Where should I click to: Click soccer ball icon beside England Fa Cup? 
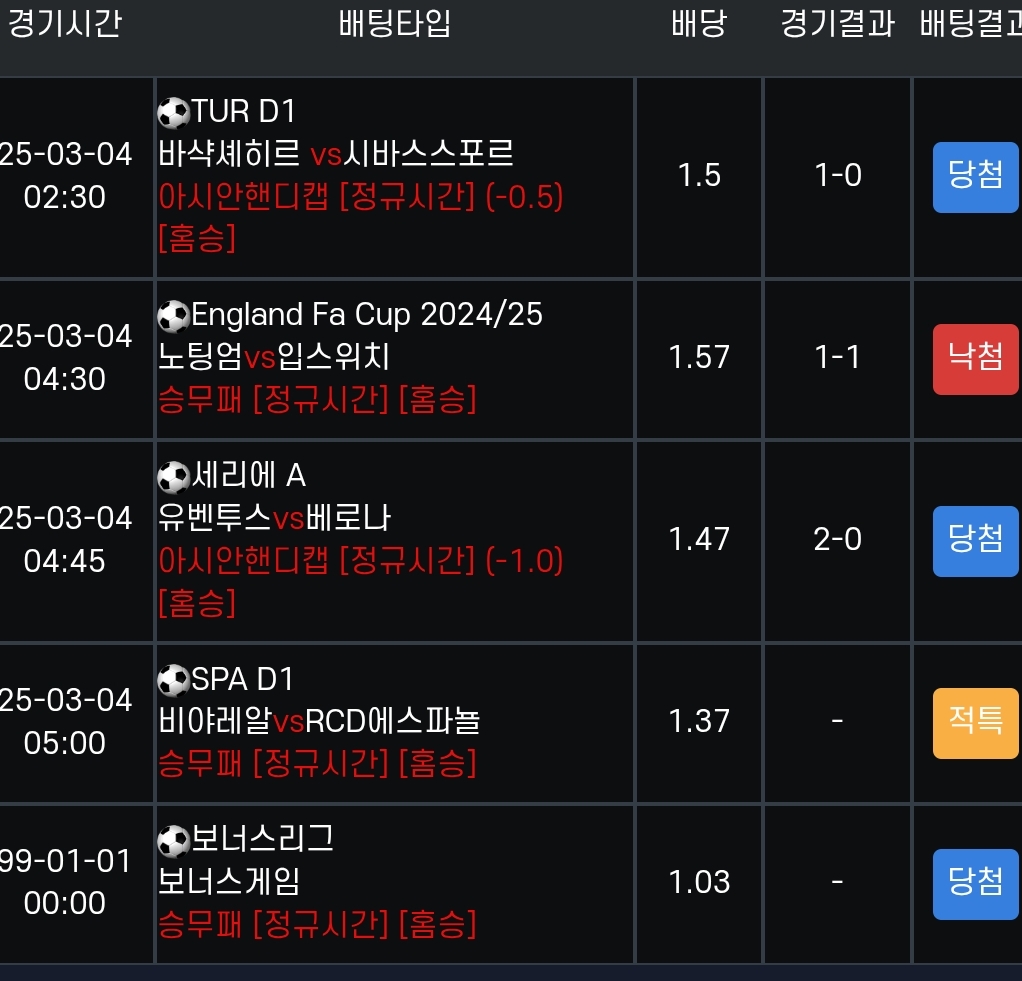[174, 317]
